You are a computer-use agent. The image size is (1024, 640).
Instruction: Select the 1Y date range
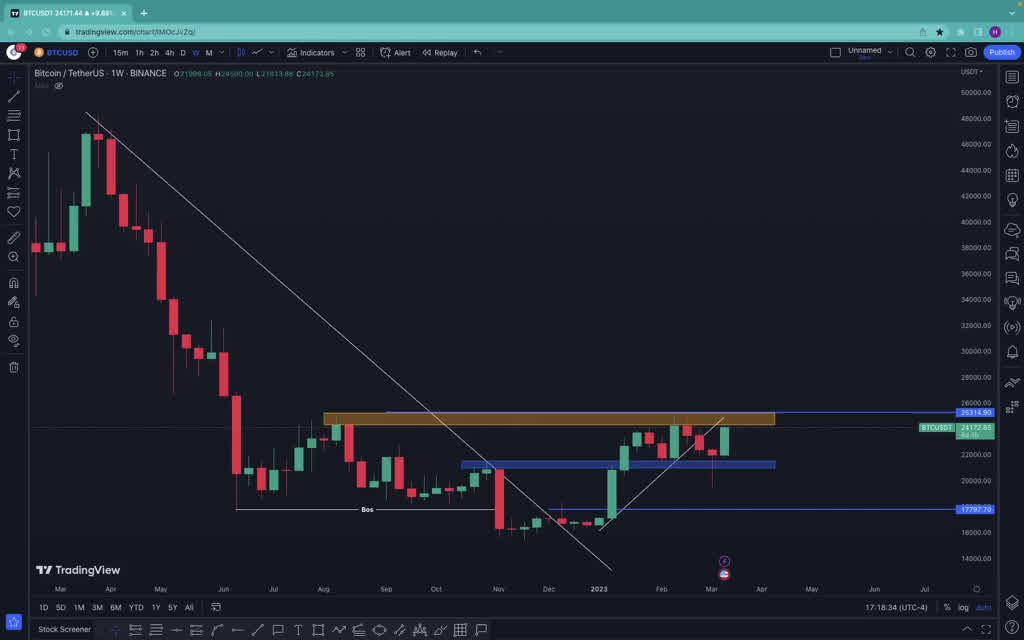[x=155, y=607]
